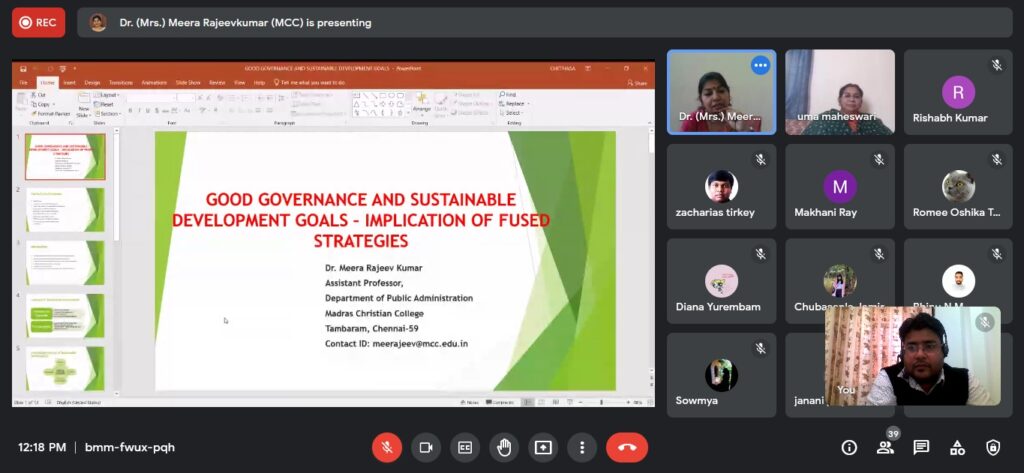Click the blue options dots on Dr. Meera's tile
Viewport: 1024px width, 473px height.
pyautogui.click(x=760, y=65)
